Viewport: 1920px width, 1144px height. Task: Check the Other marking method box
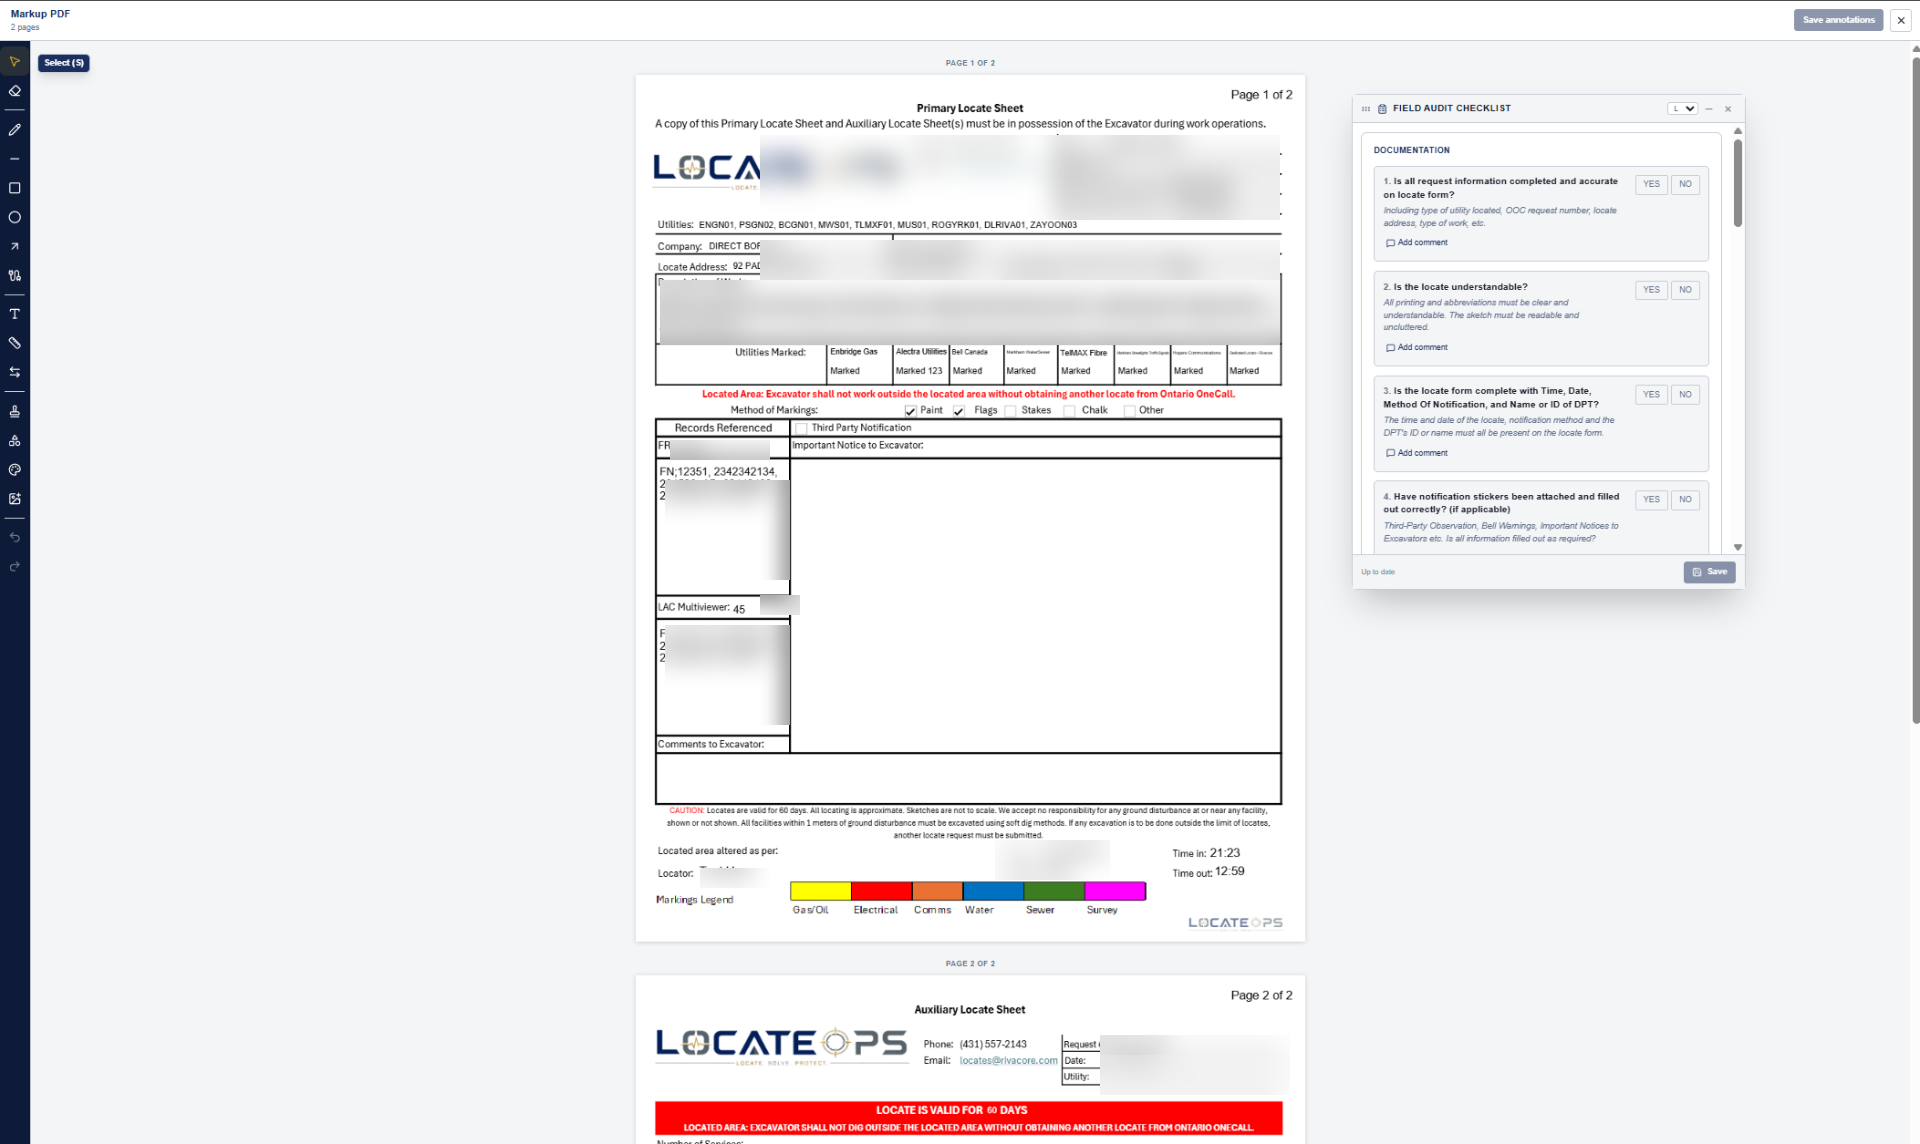1129,411
